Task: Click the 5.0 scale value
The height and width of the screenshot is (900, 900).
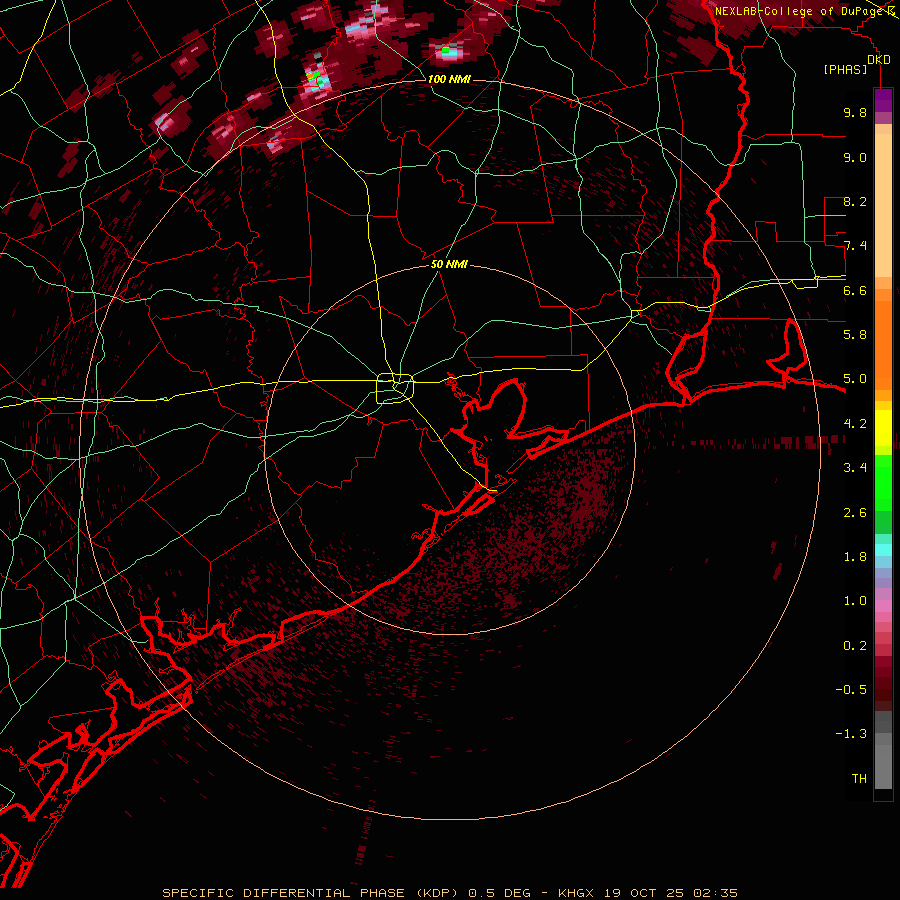Action: [x=855, y=379]
